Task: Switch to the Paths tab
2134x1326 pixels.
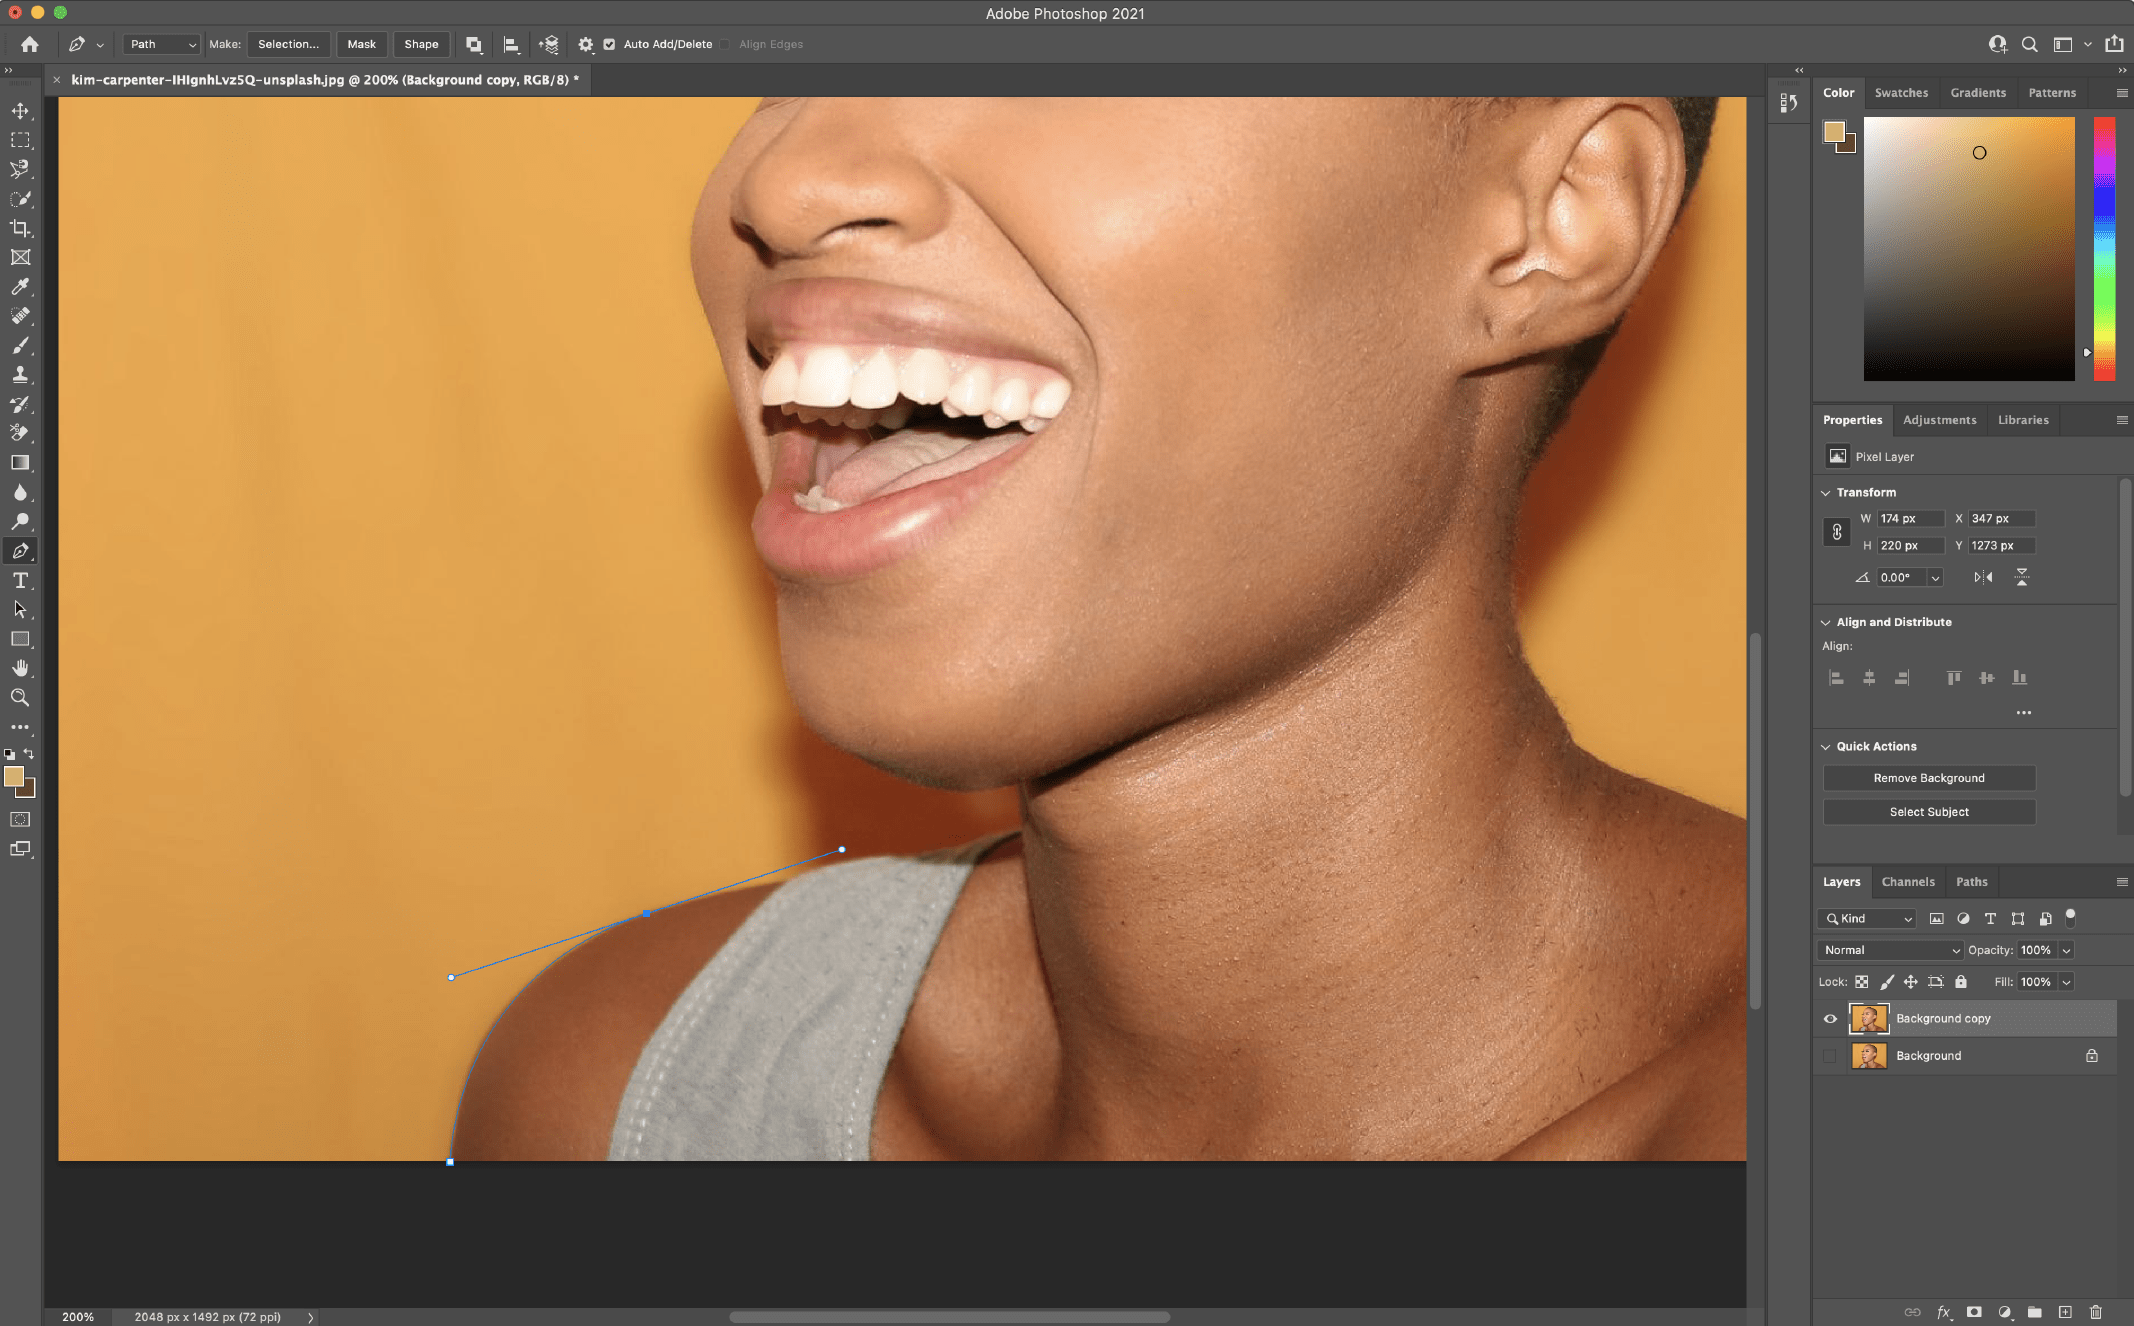Action: 1971,881
